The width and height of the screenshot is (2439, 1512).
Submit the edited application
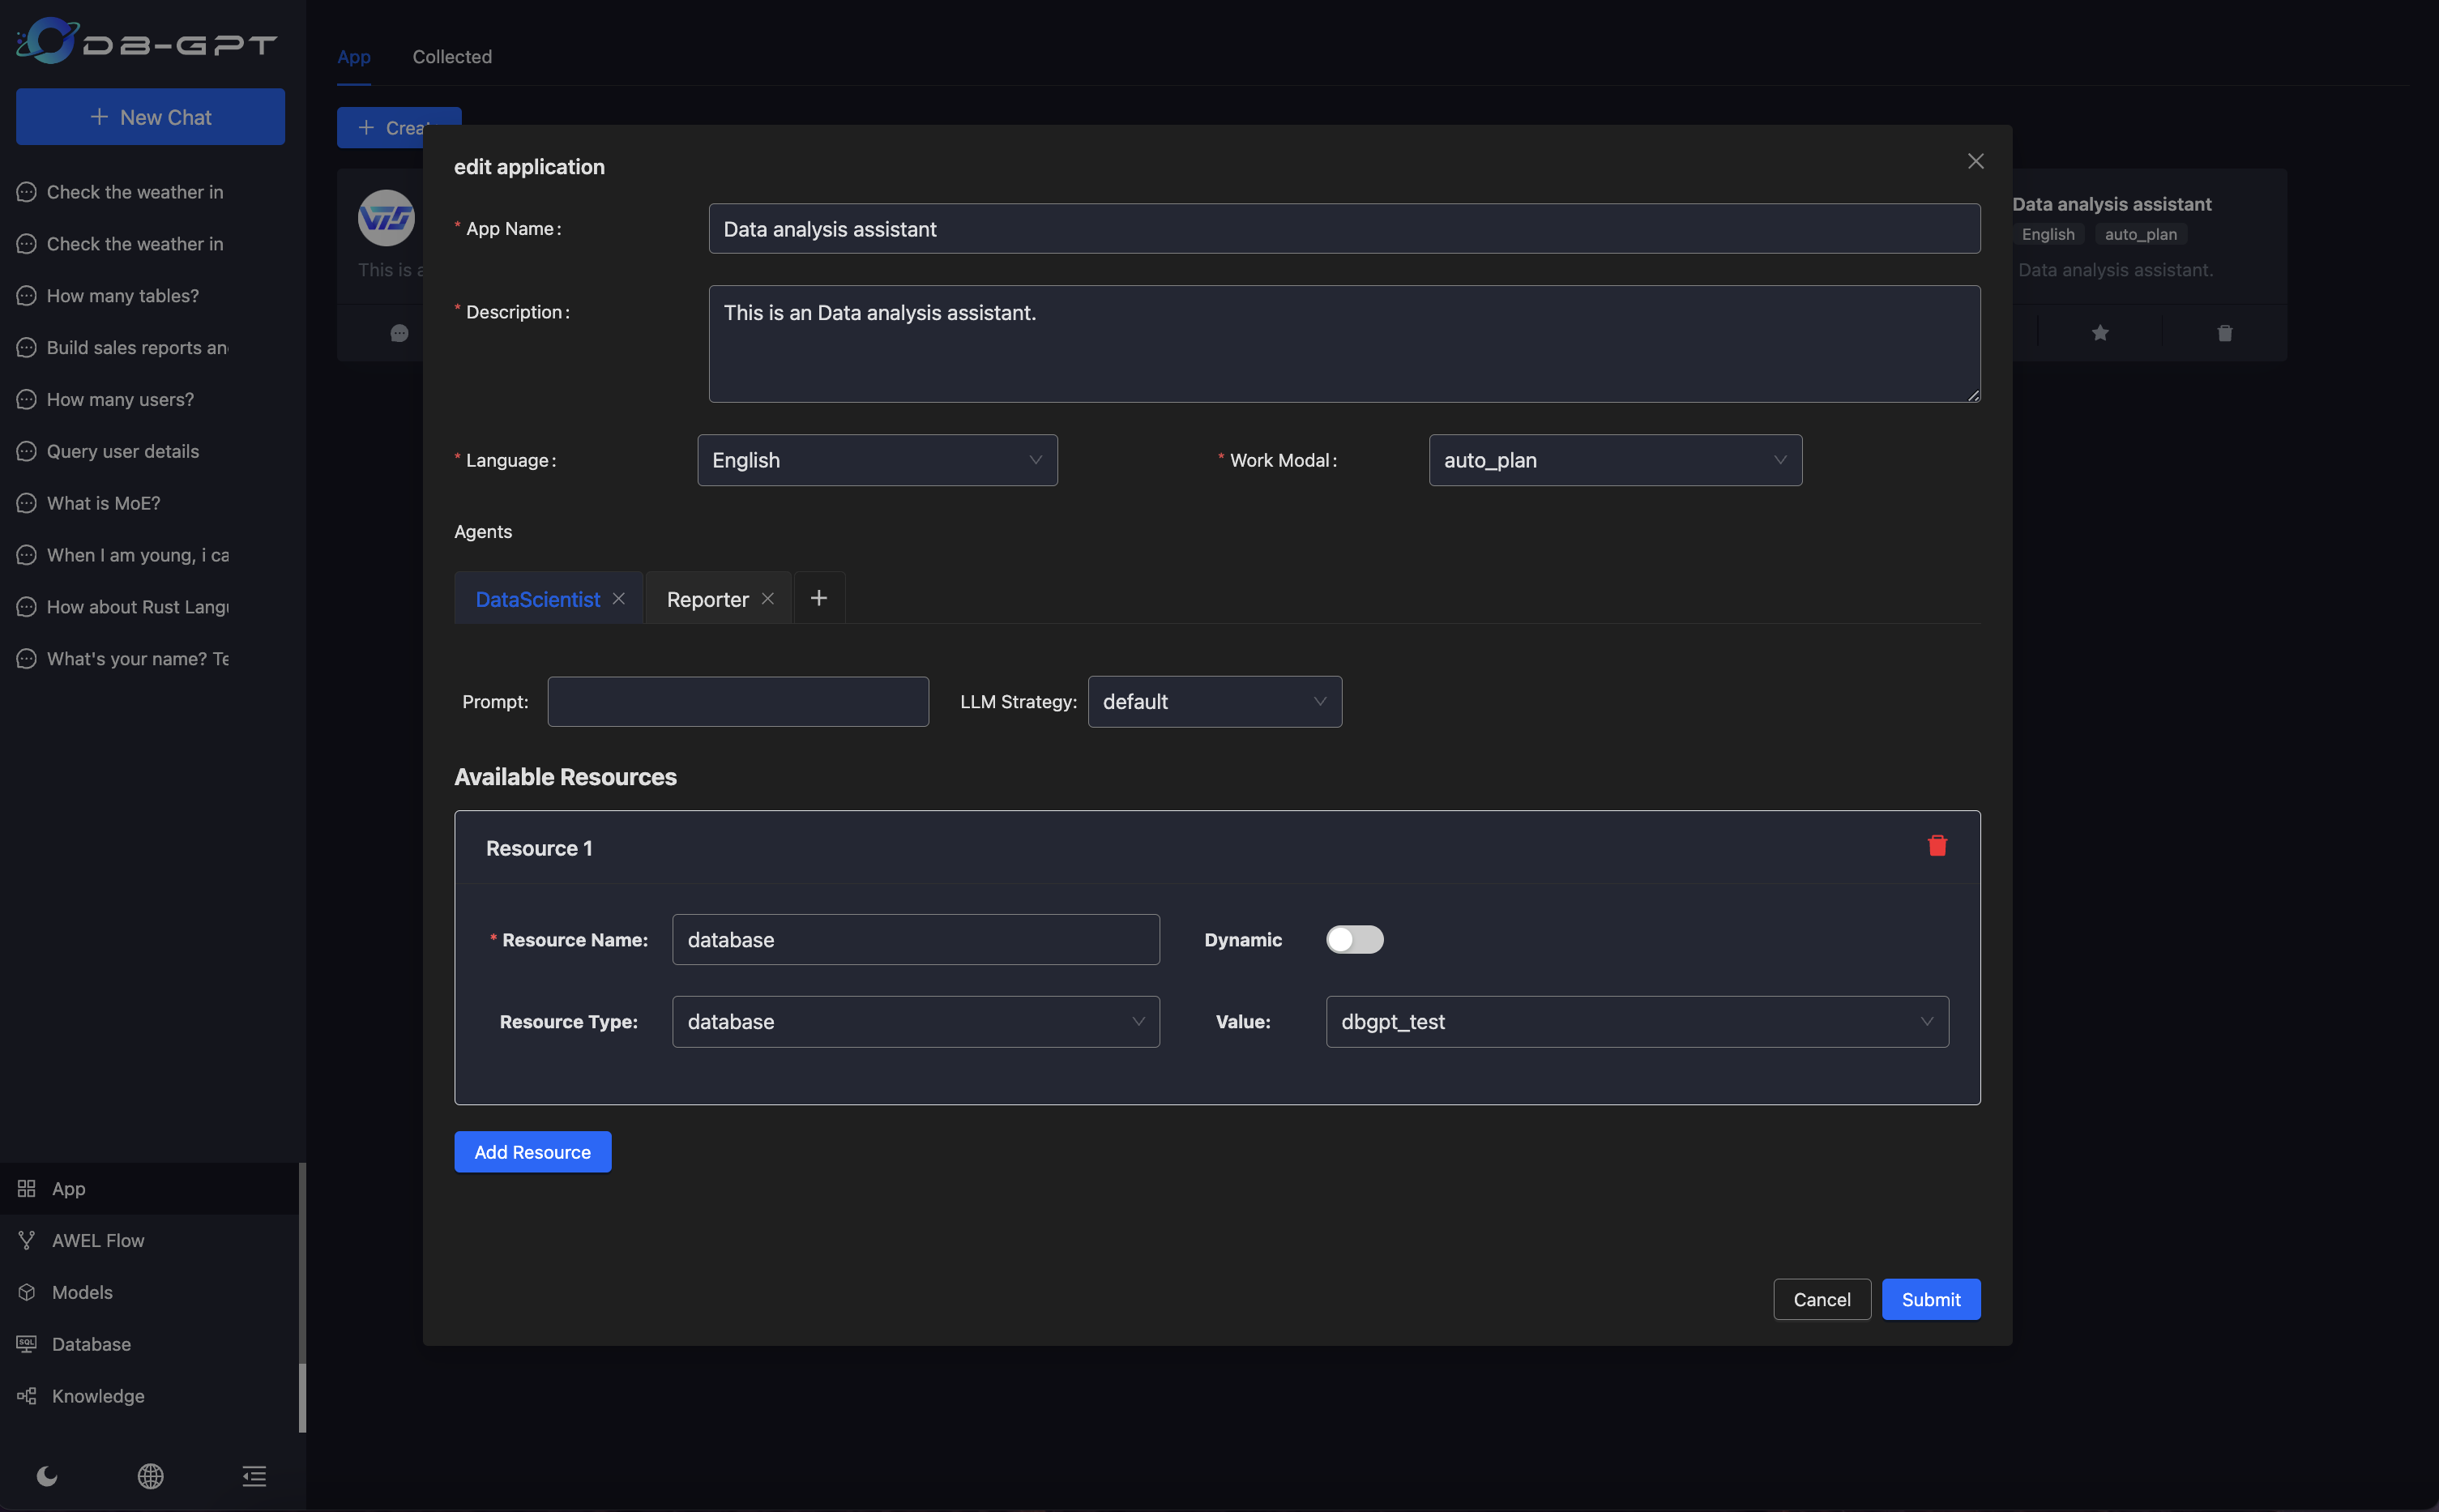[1930, 1299]
